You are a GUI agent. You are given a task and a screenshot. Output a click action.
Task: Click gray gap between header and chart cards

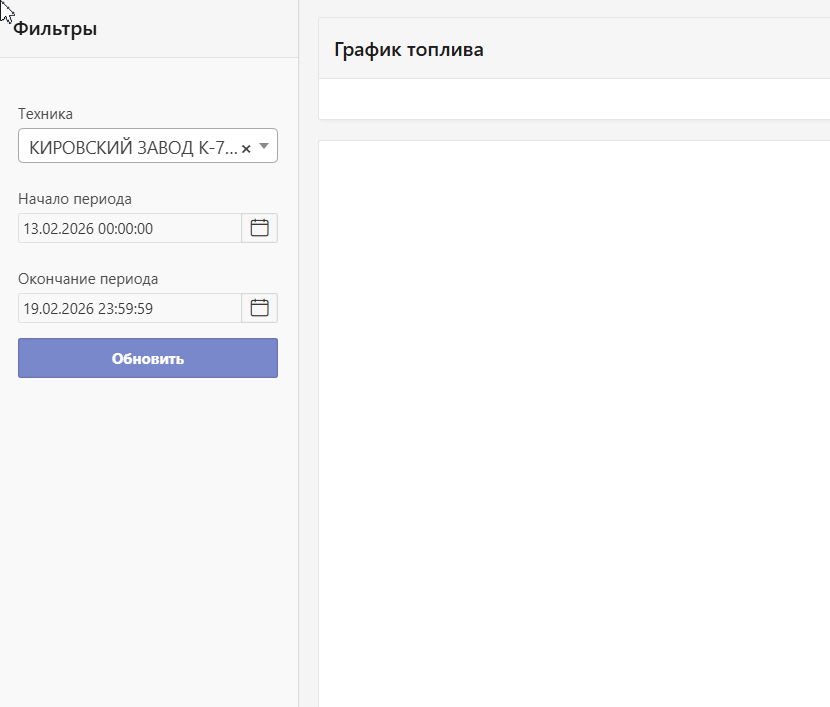click(x=574, y=130)
